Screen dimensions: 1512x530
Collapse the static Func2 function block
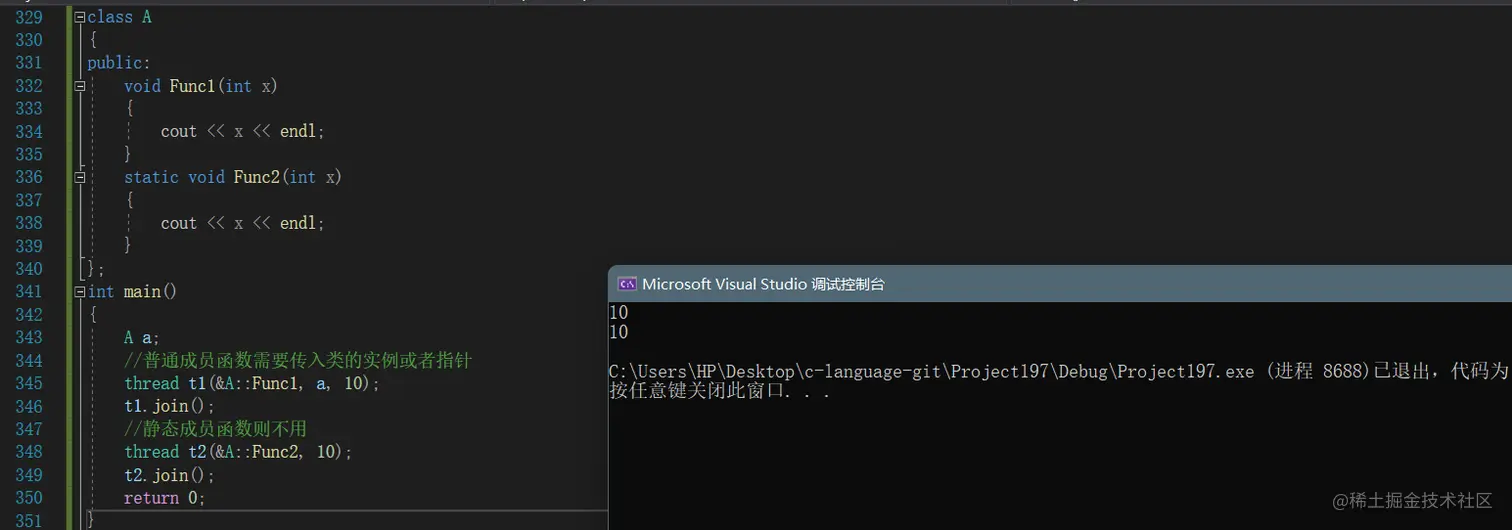click(x=80, y=177)
